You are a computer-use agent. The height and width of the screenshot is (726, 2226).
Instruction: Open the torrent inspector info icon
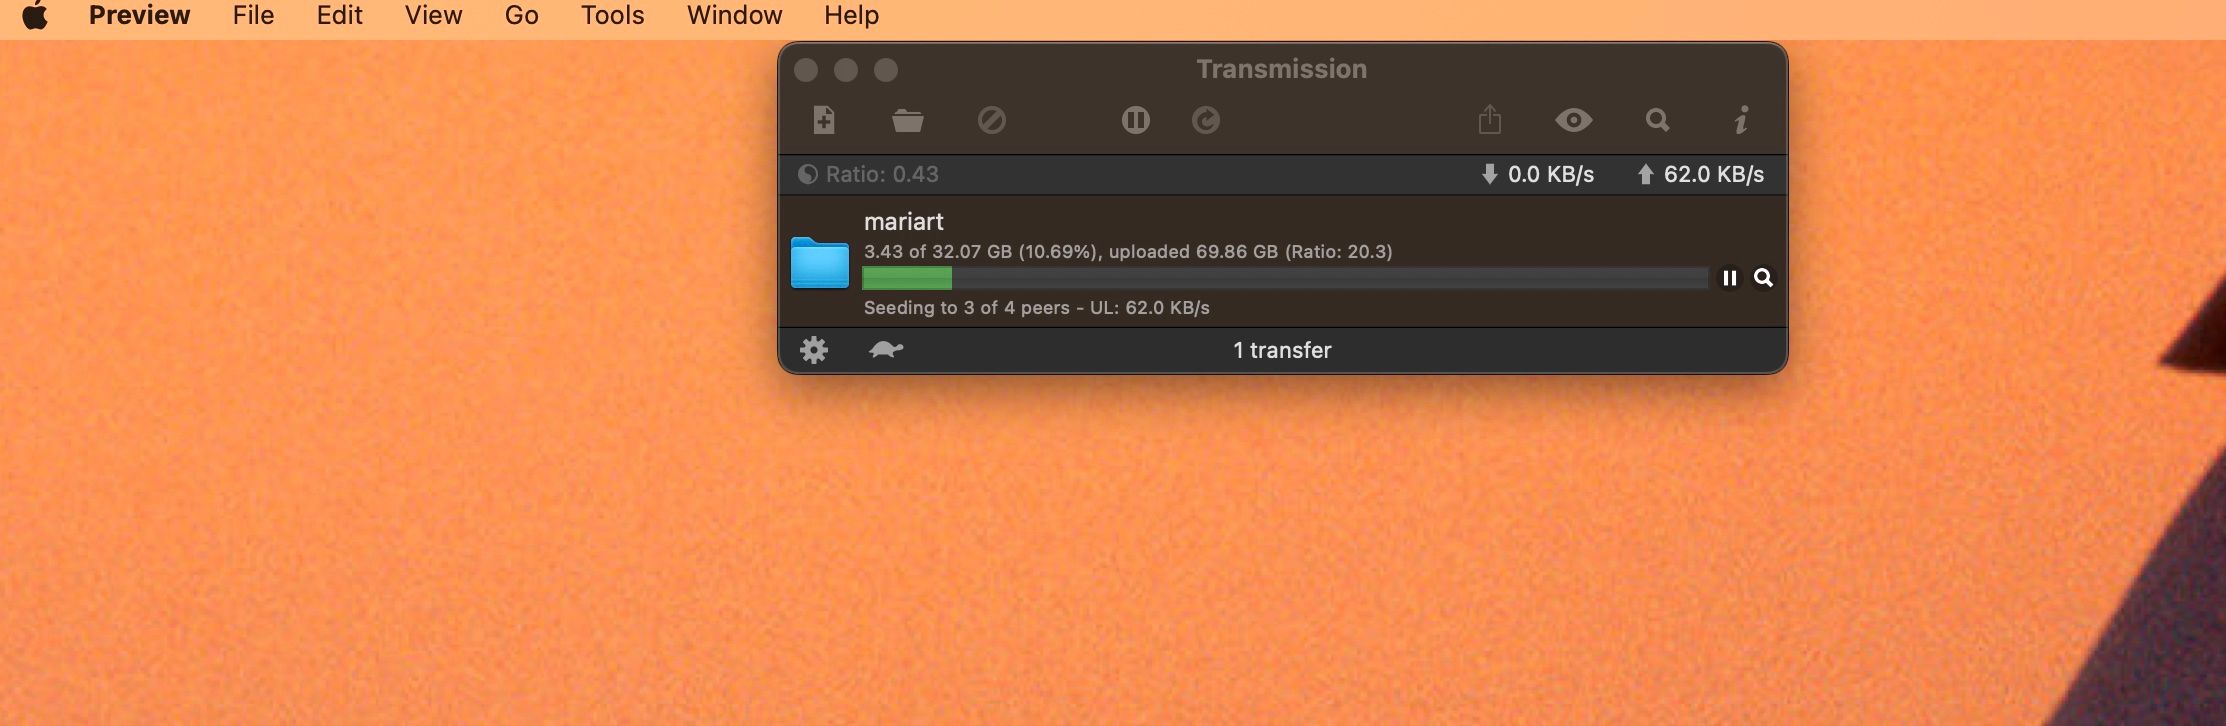(x=1741, y=120)
